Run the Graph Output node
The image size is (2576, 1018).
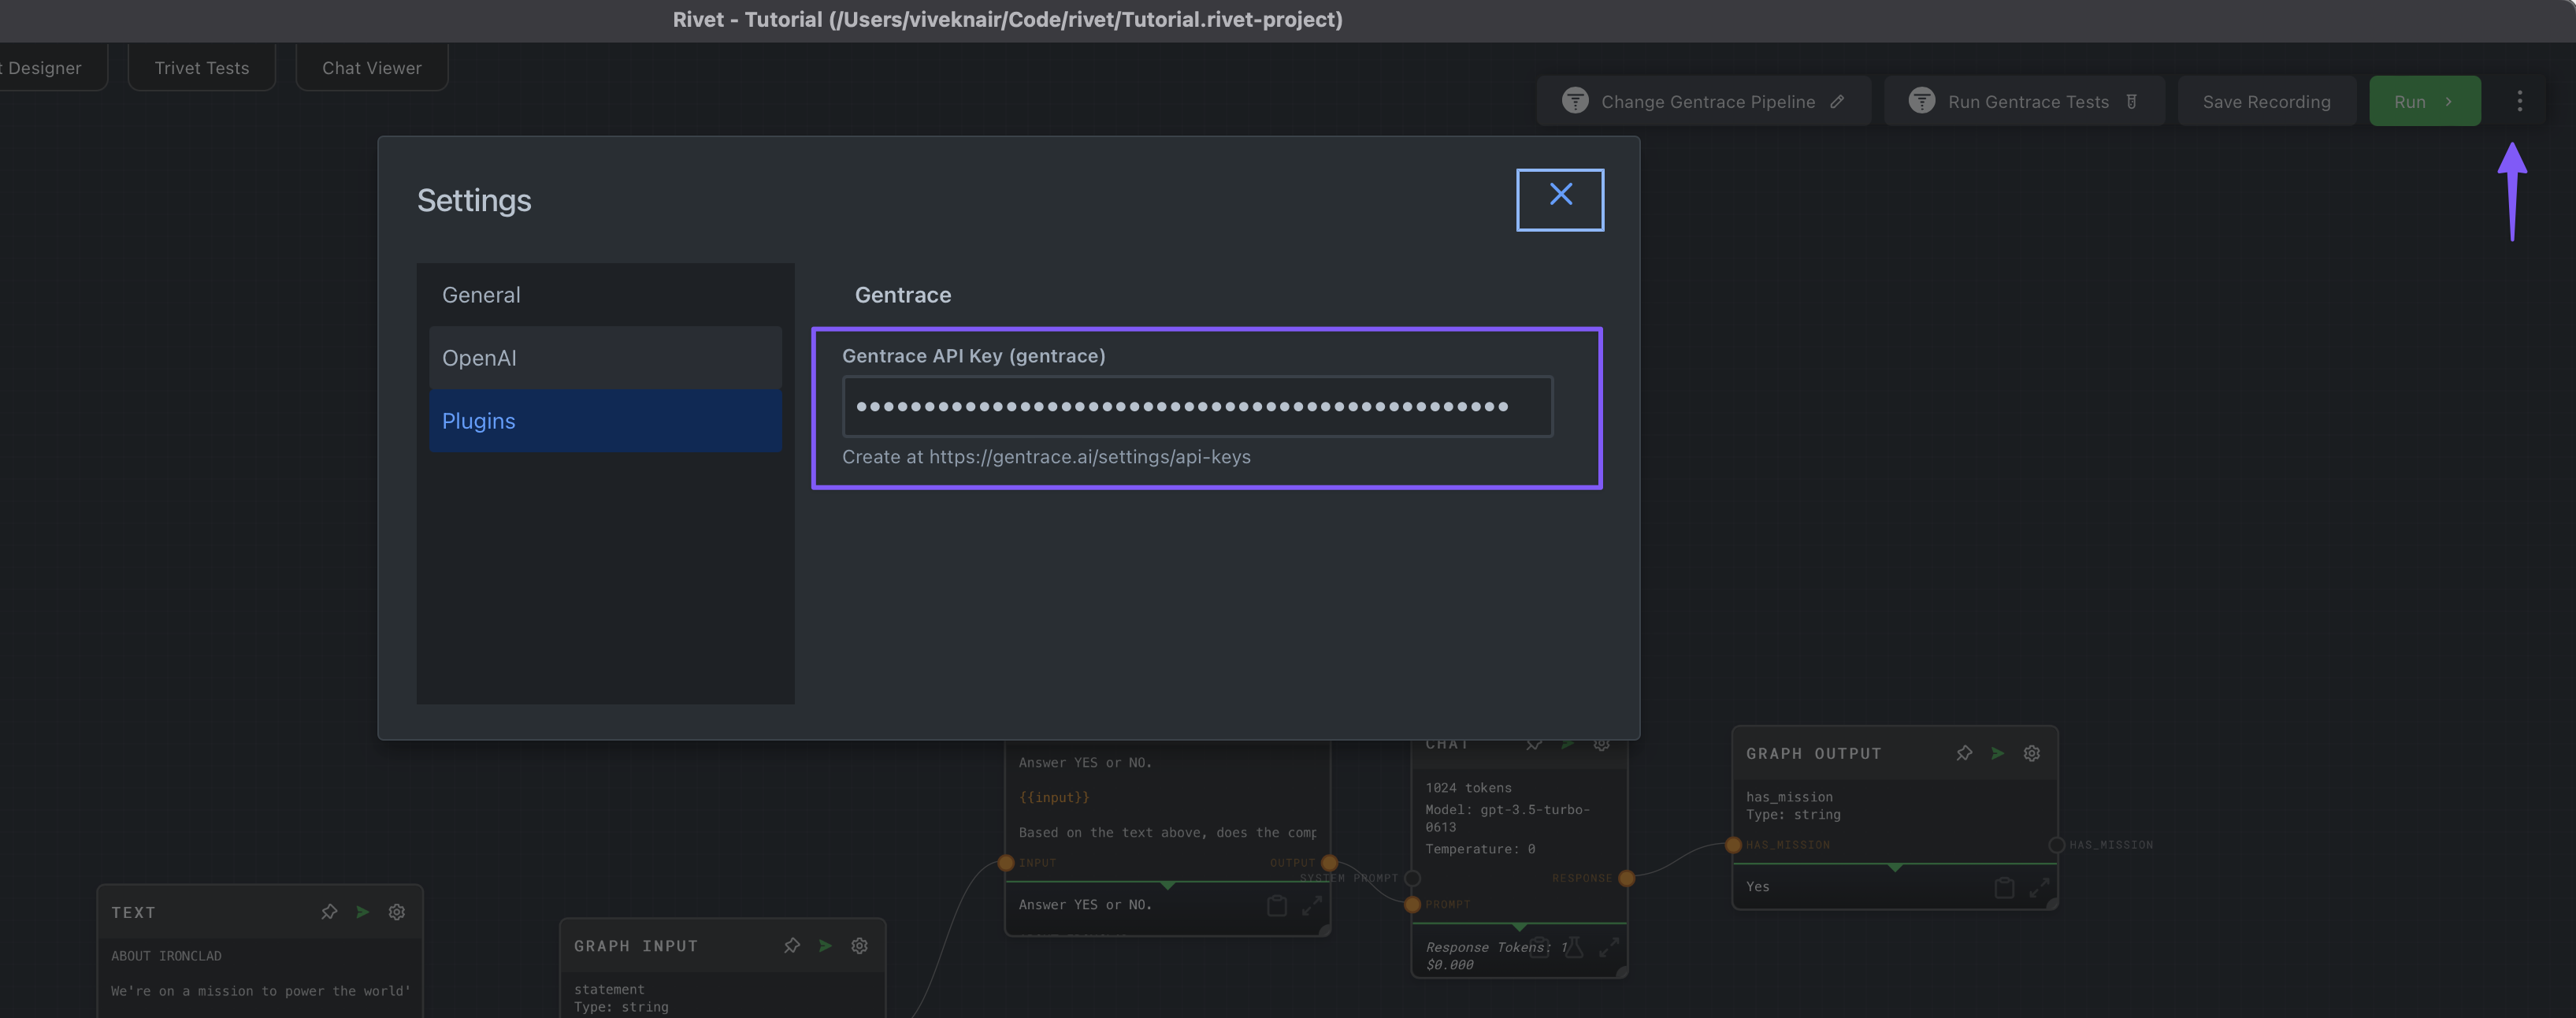(x=1998, y=753)
